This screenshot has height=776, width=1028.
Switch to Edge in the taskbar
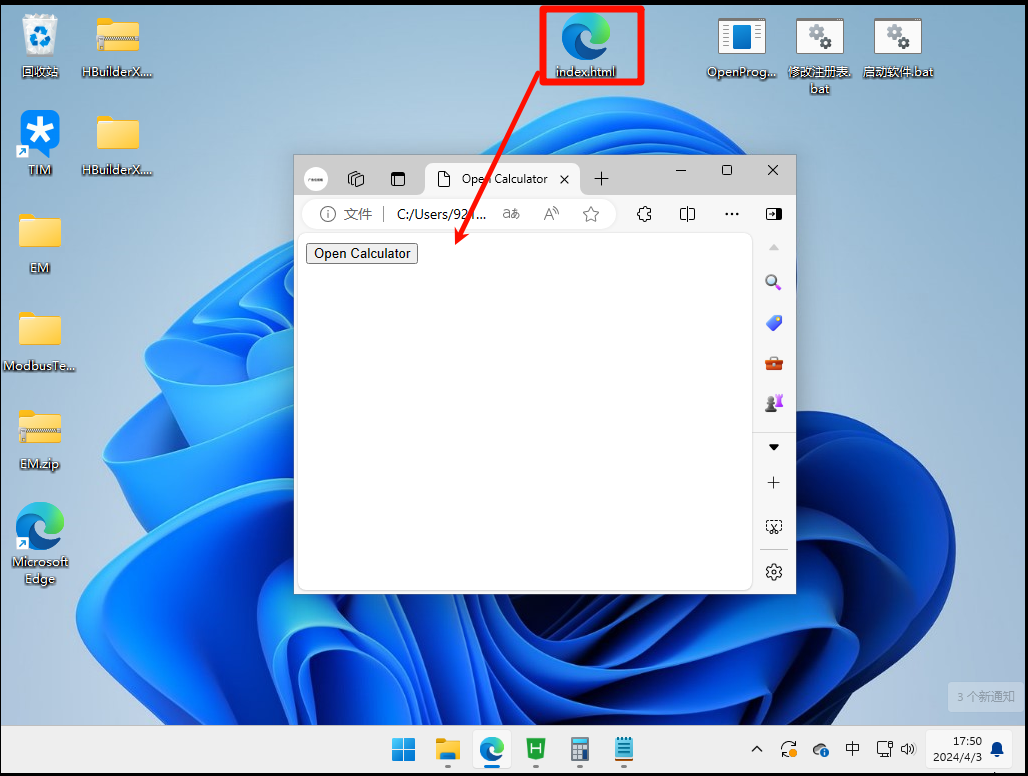(x=492, y=749)
